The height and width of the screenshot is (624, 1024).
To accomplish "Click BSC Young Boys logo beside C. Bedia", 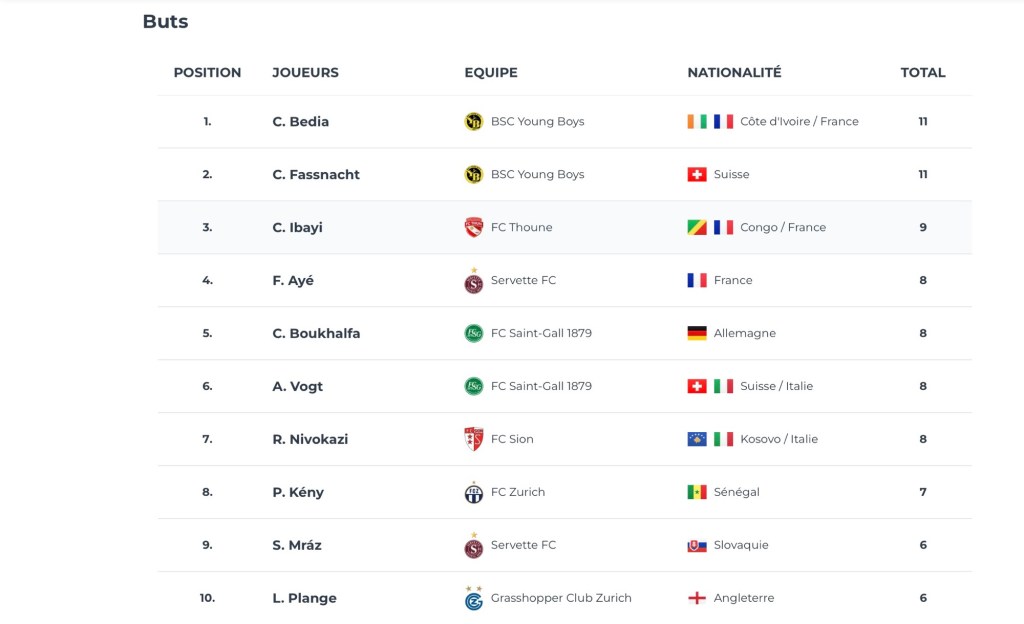I will coord(474,122).
